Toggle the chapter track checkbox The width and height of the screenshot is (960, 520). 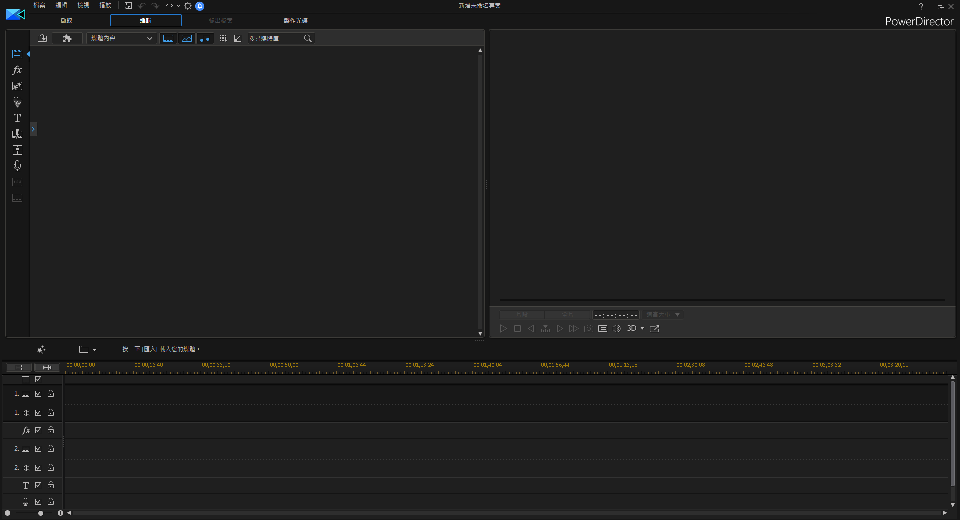38,379
